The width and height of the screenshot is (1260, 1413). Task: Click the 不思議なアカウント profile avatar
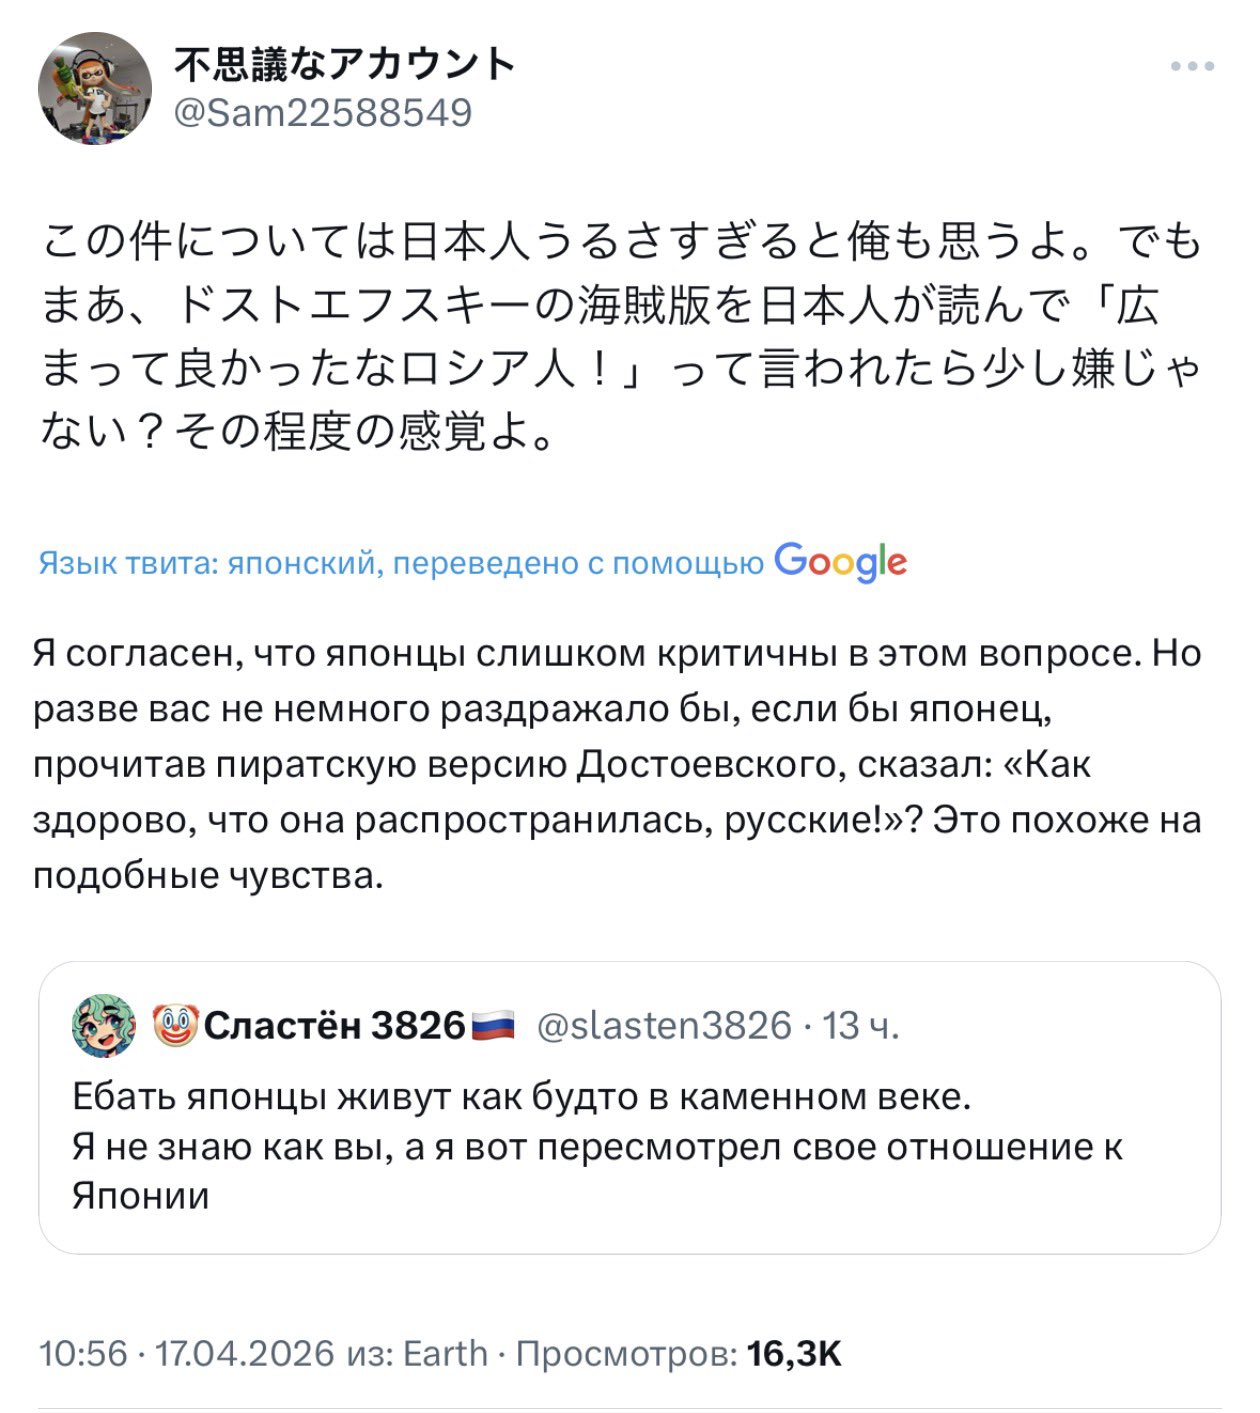click(95, 88)
